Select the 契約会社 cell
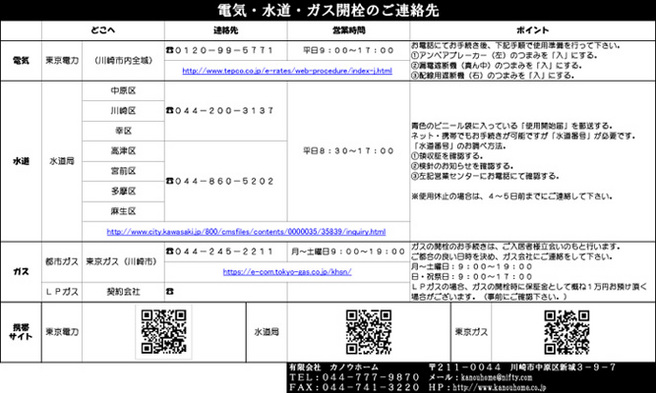Image resolution: width=656 pixels, height=393 pixels. (x=123, y=291)
